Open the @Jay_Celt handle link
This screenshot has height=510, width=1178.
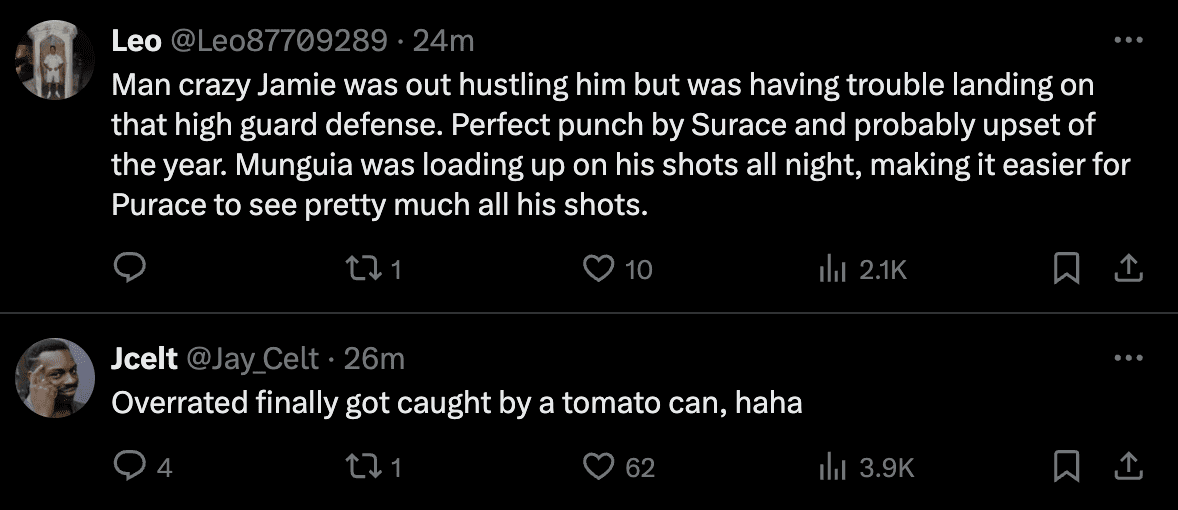pyautogui.click(x=253, y=358)
